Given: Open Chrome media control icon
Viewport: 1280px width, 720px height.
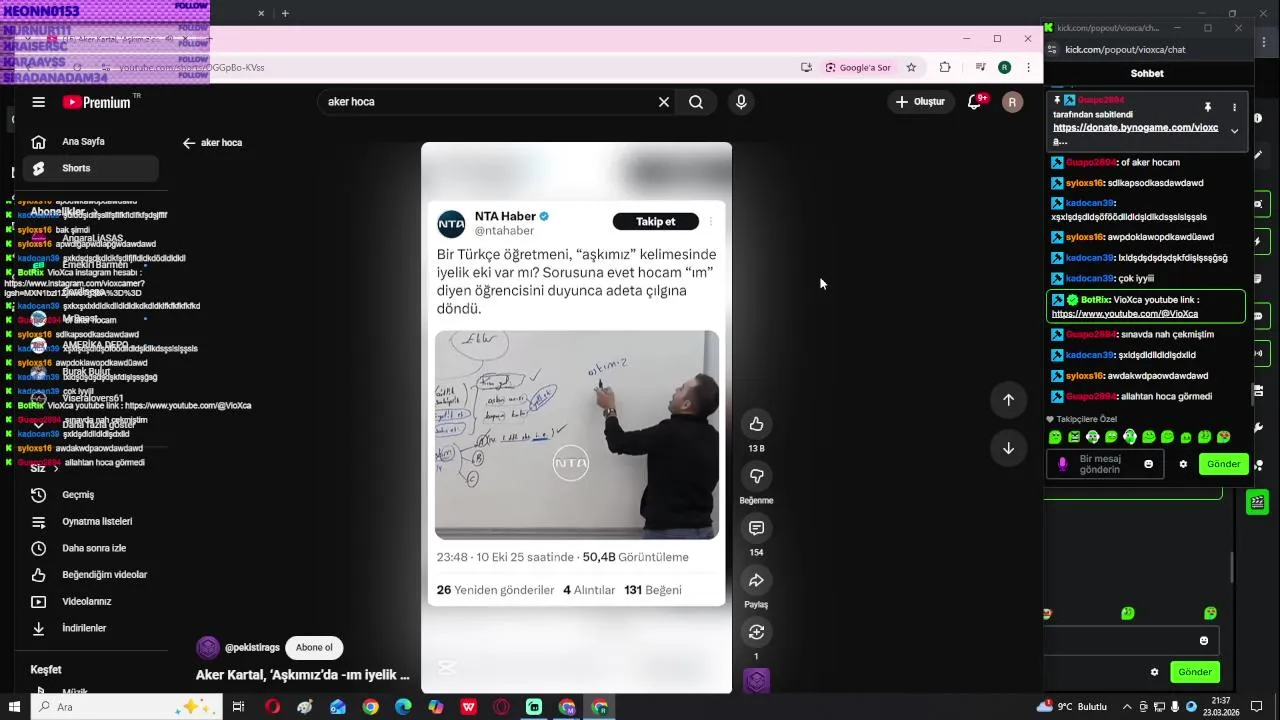Looking at the screenshot, I should [981, 68].
